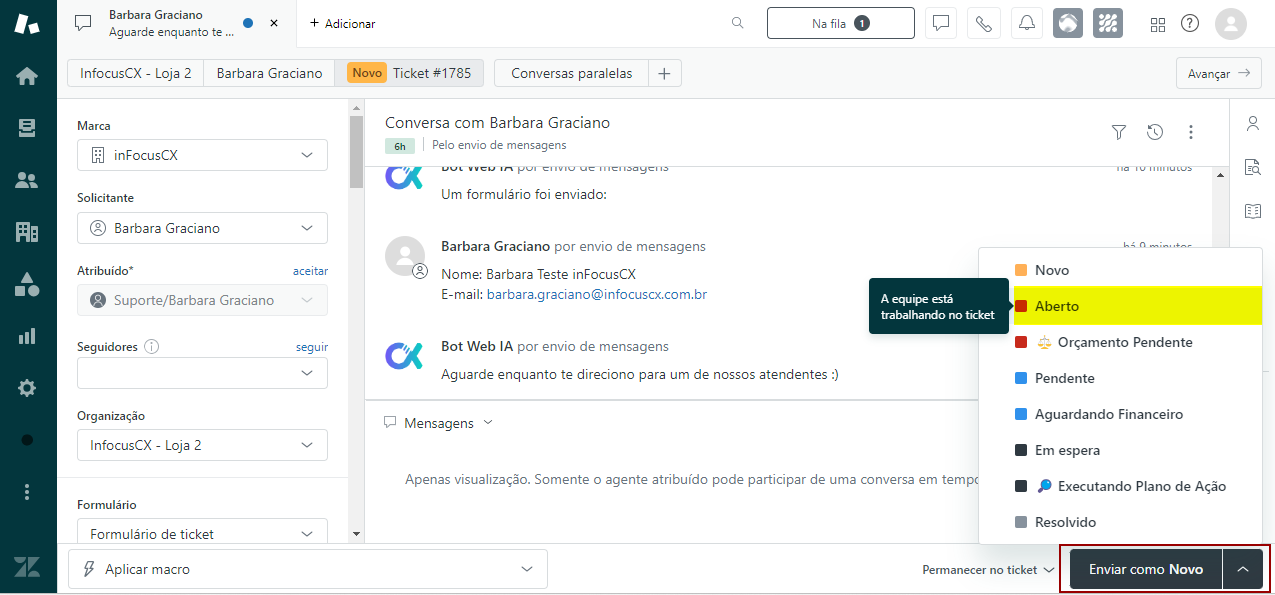
Task: Choose Resolvido status option
Action: click(1065, 522)
